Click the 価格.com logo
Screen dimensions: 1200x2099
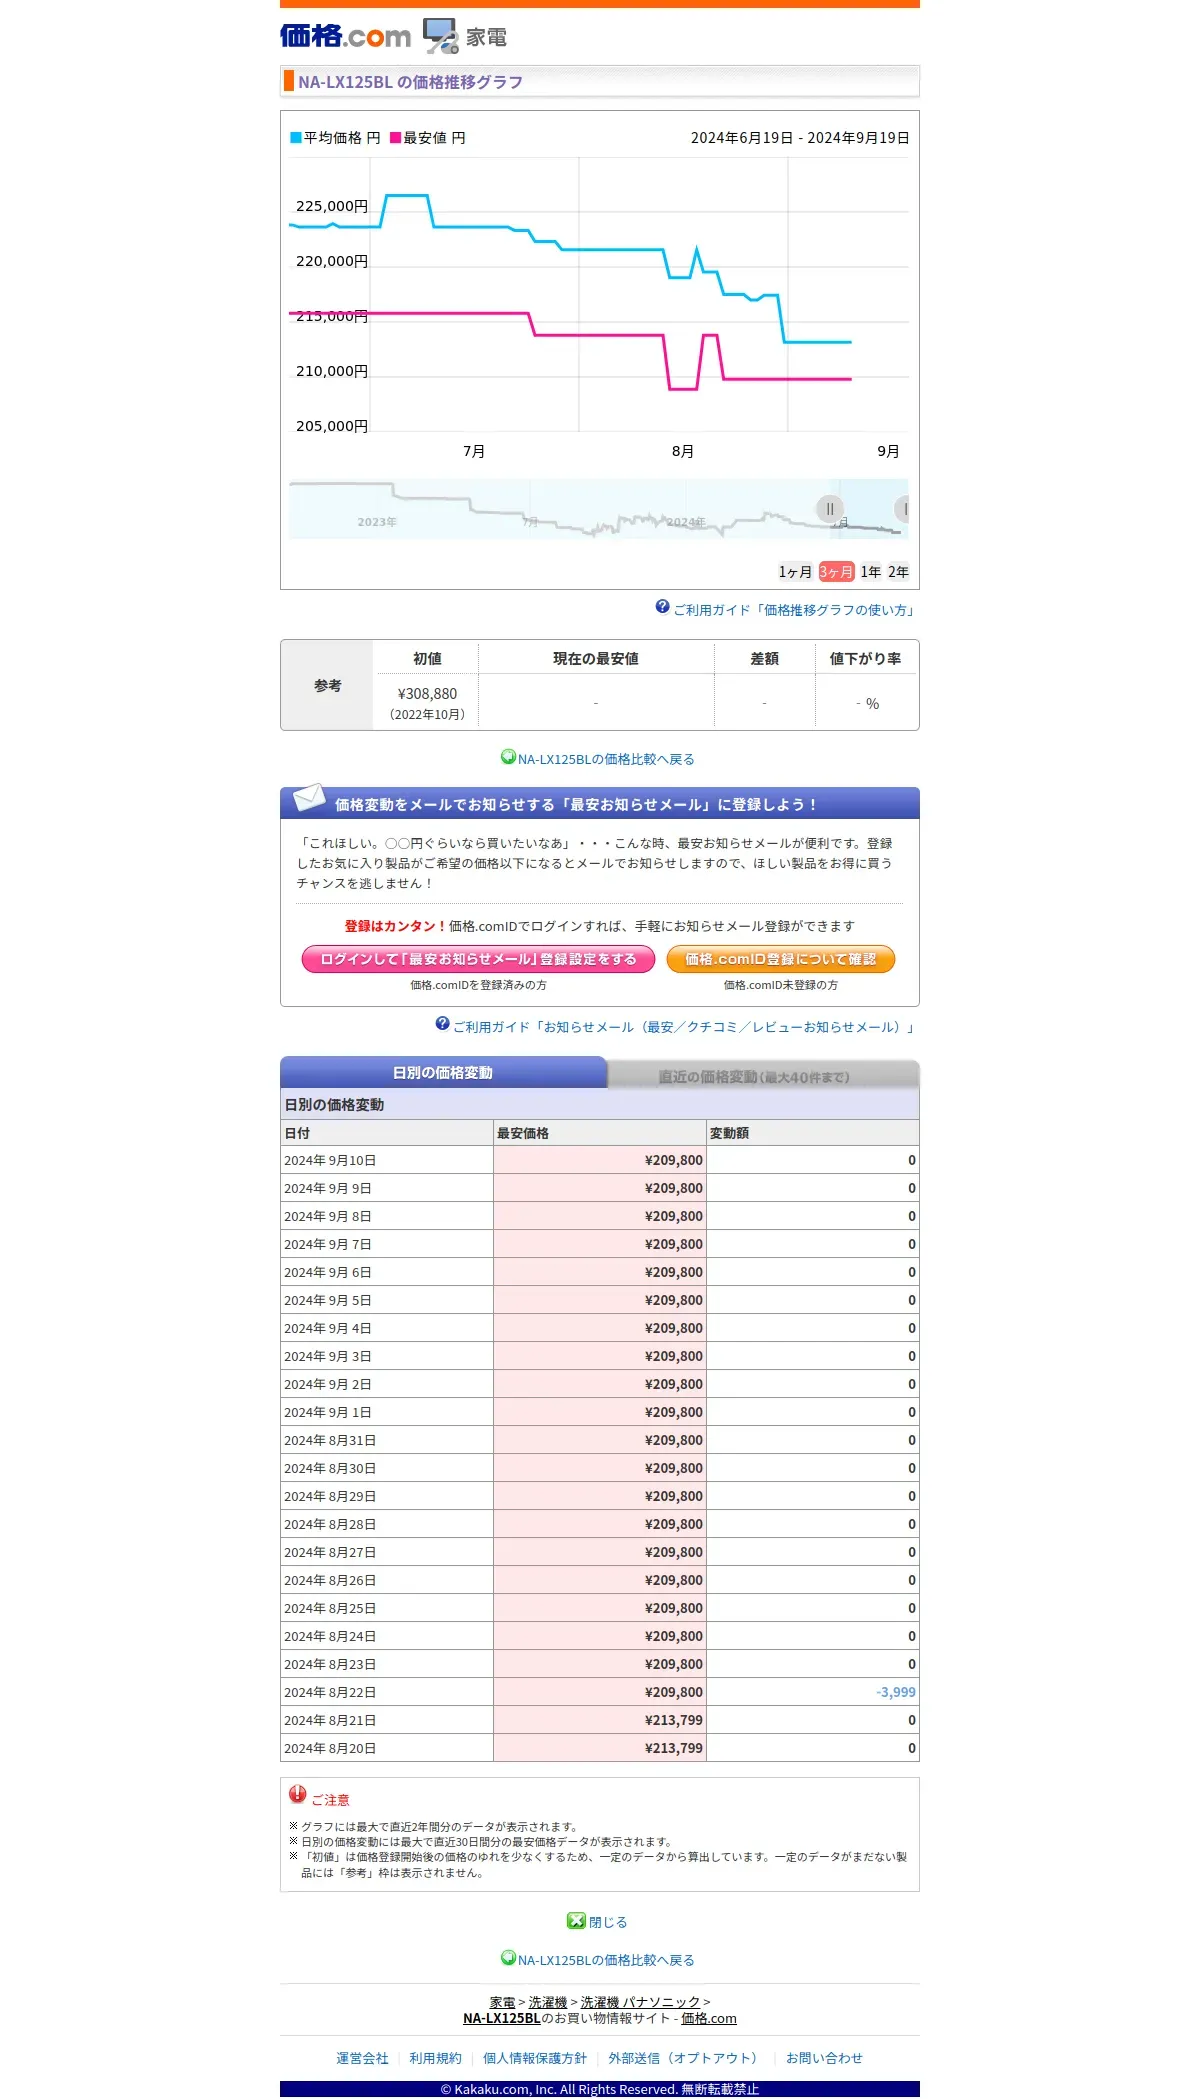click(x=345, y=37)
